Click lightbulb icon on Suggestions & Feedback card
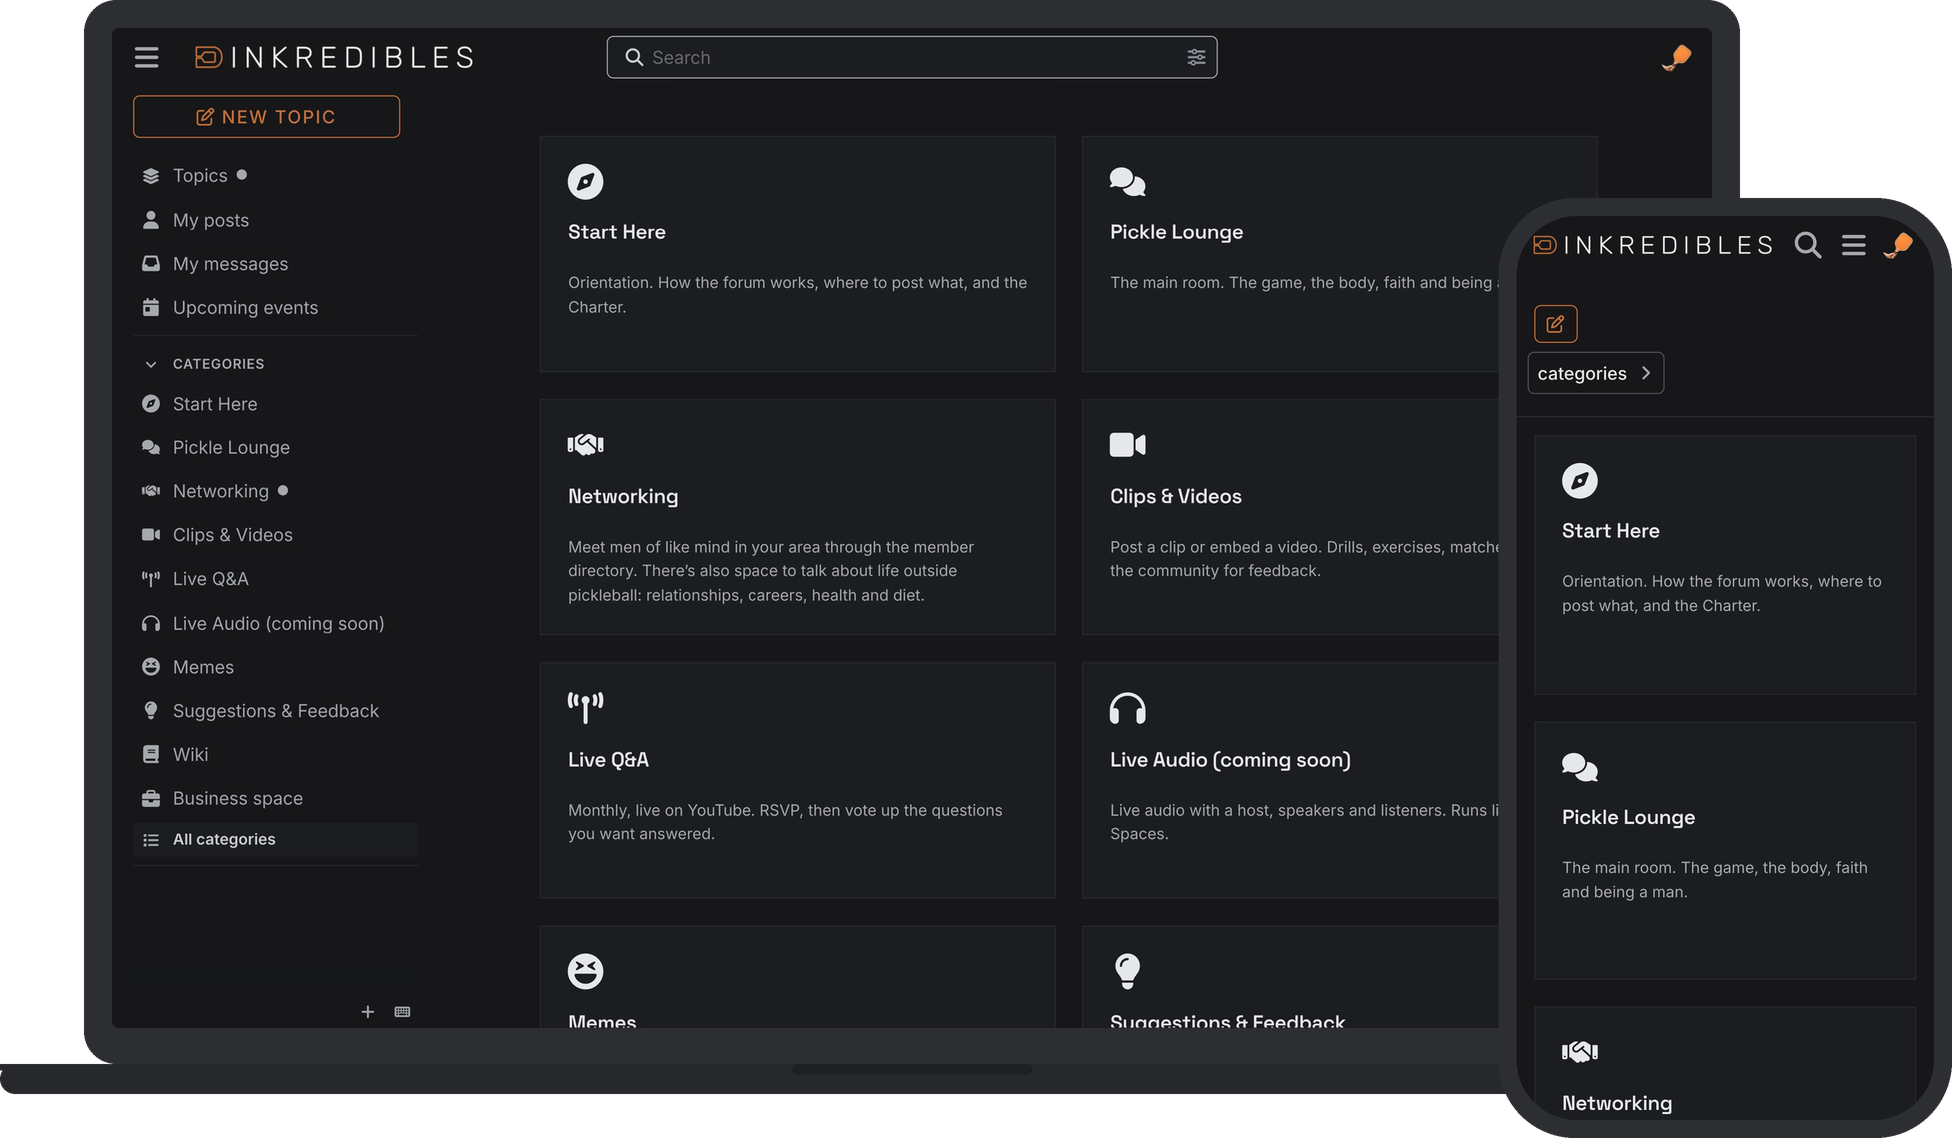This screenshot has width=1952, height=1138. pos(1127,971)
